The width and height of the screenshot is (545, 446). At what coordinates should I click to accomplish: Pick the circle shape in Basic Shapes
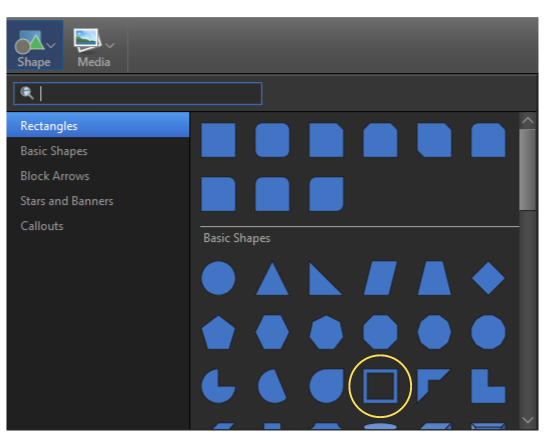(x=218, y=278)
